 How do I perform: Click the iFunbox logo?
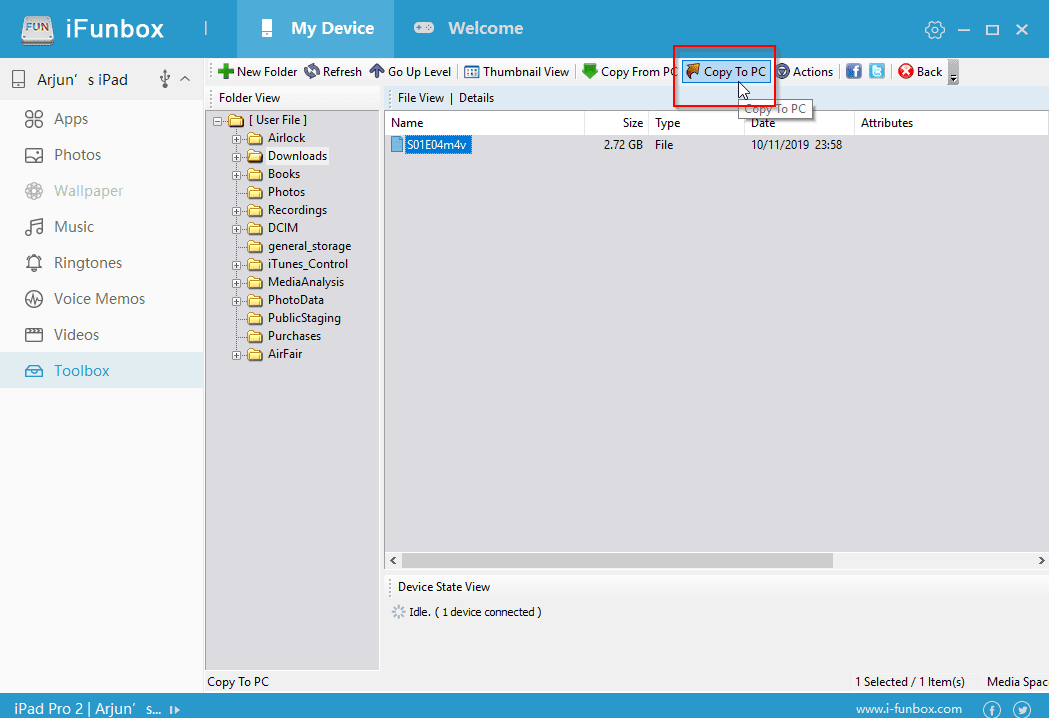(x=92, y=29)
